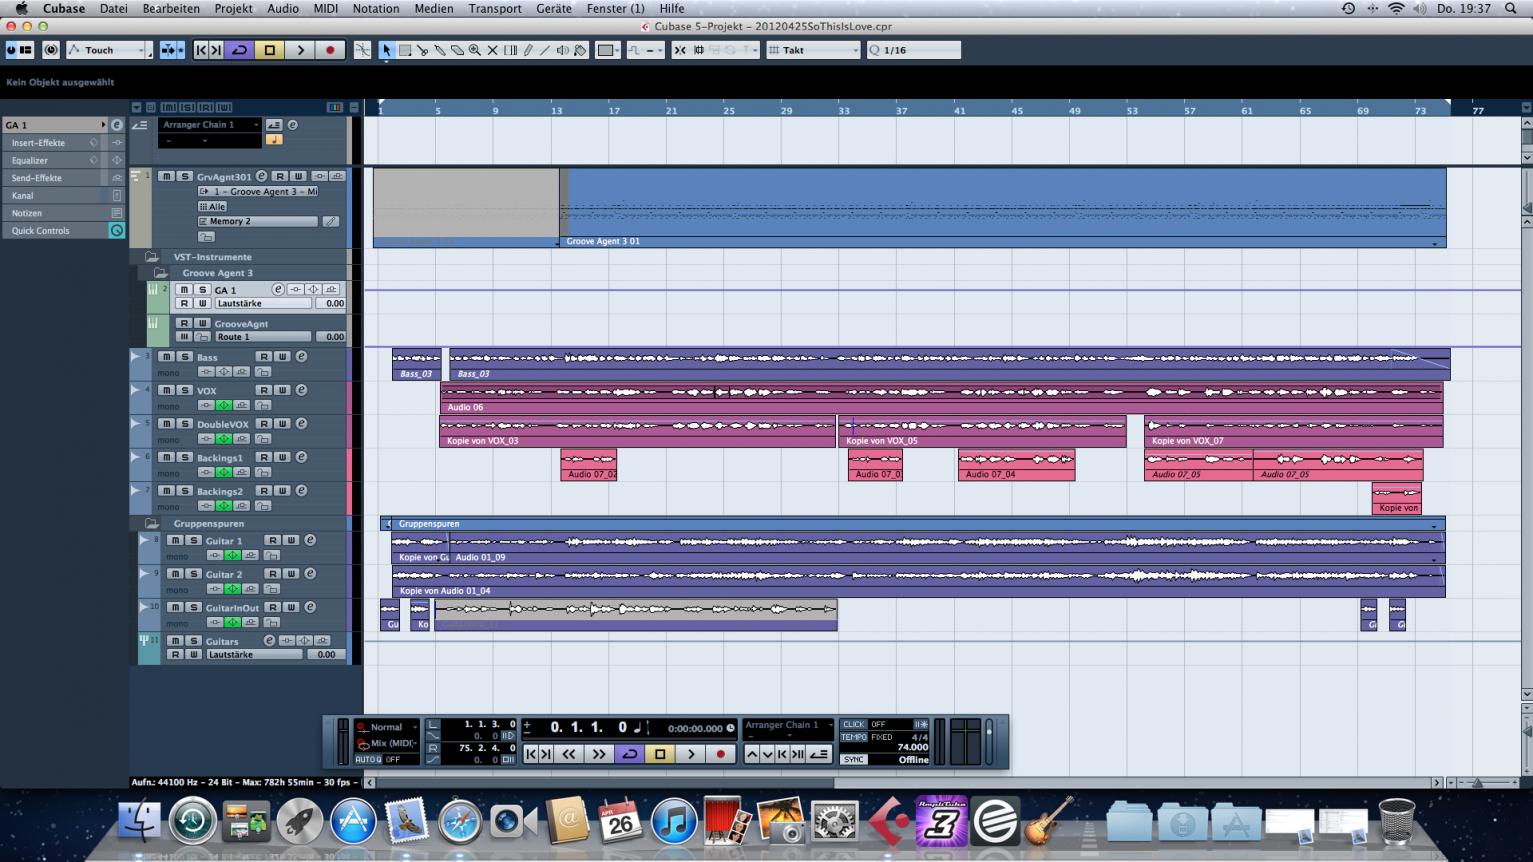Solo the Bass track

[185, 356]
